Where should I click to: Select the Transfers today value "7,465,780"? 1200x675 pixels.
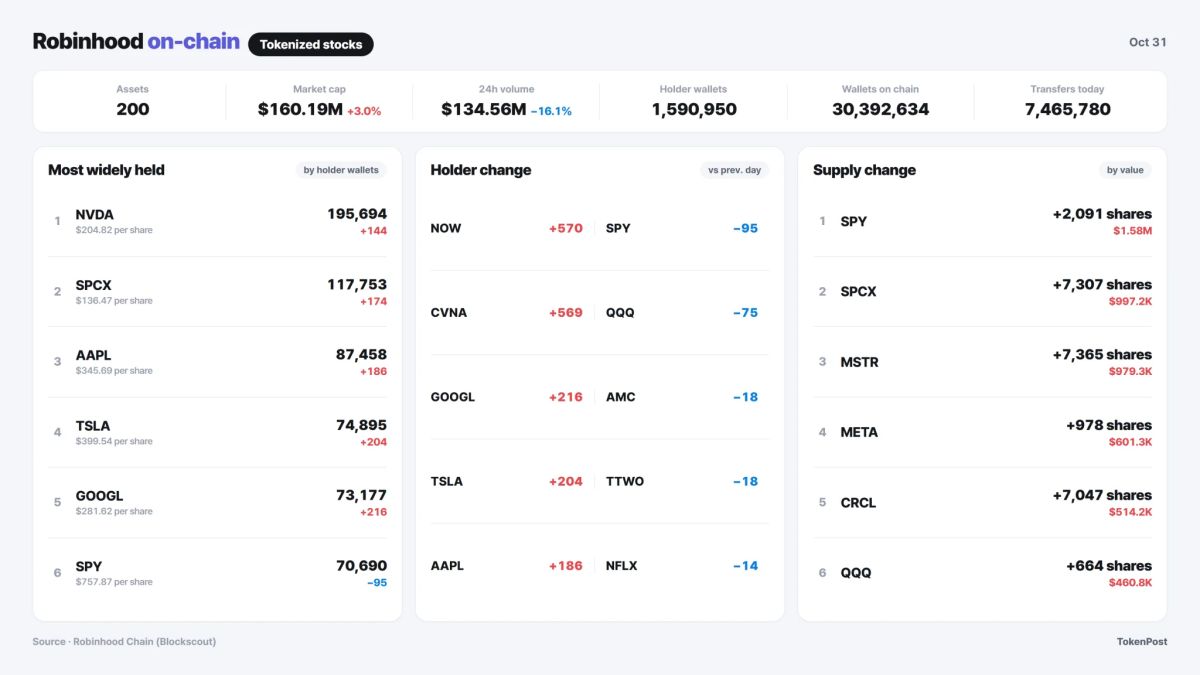1067,110
